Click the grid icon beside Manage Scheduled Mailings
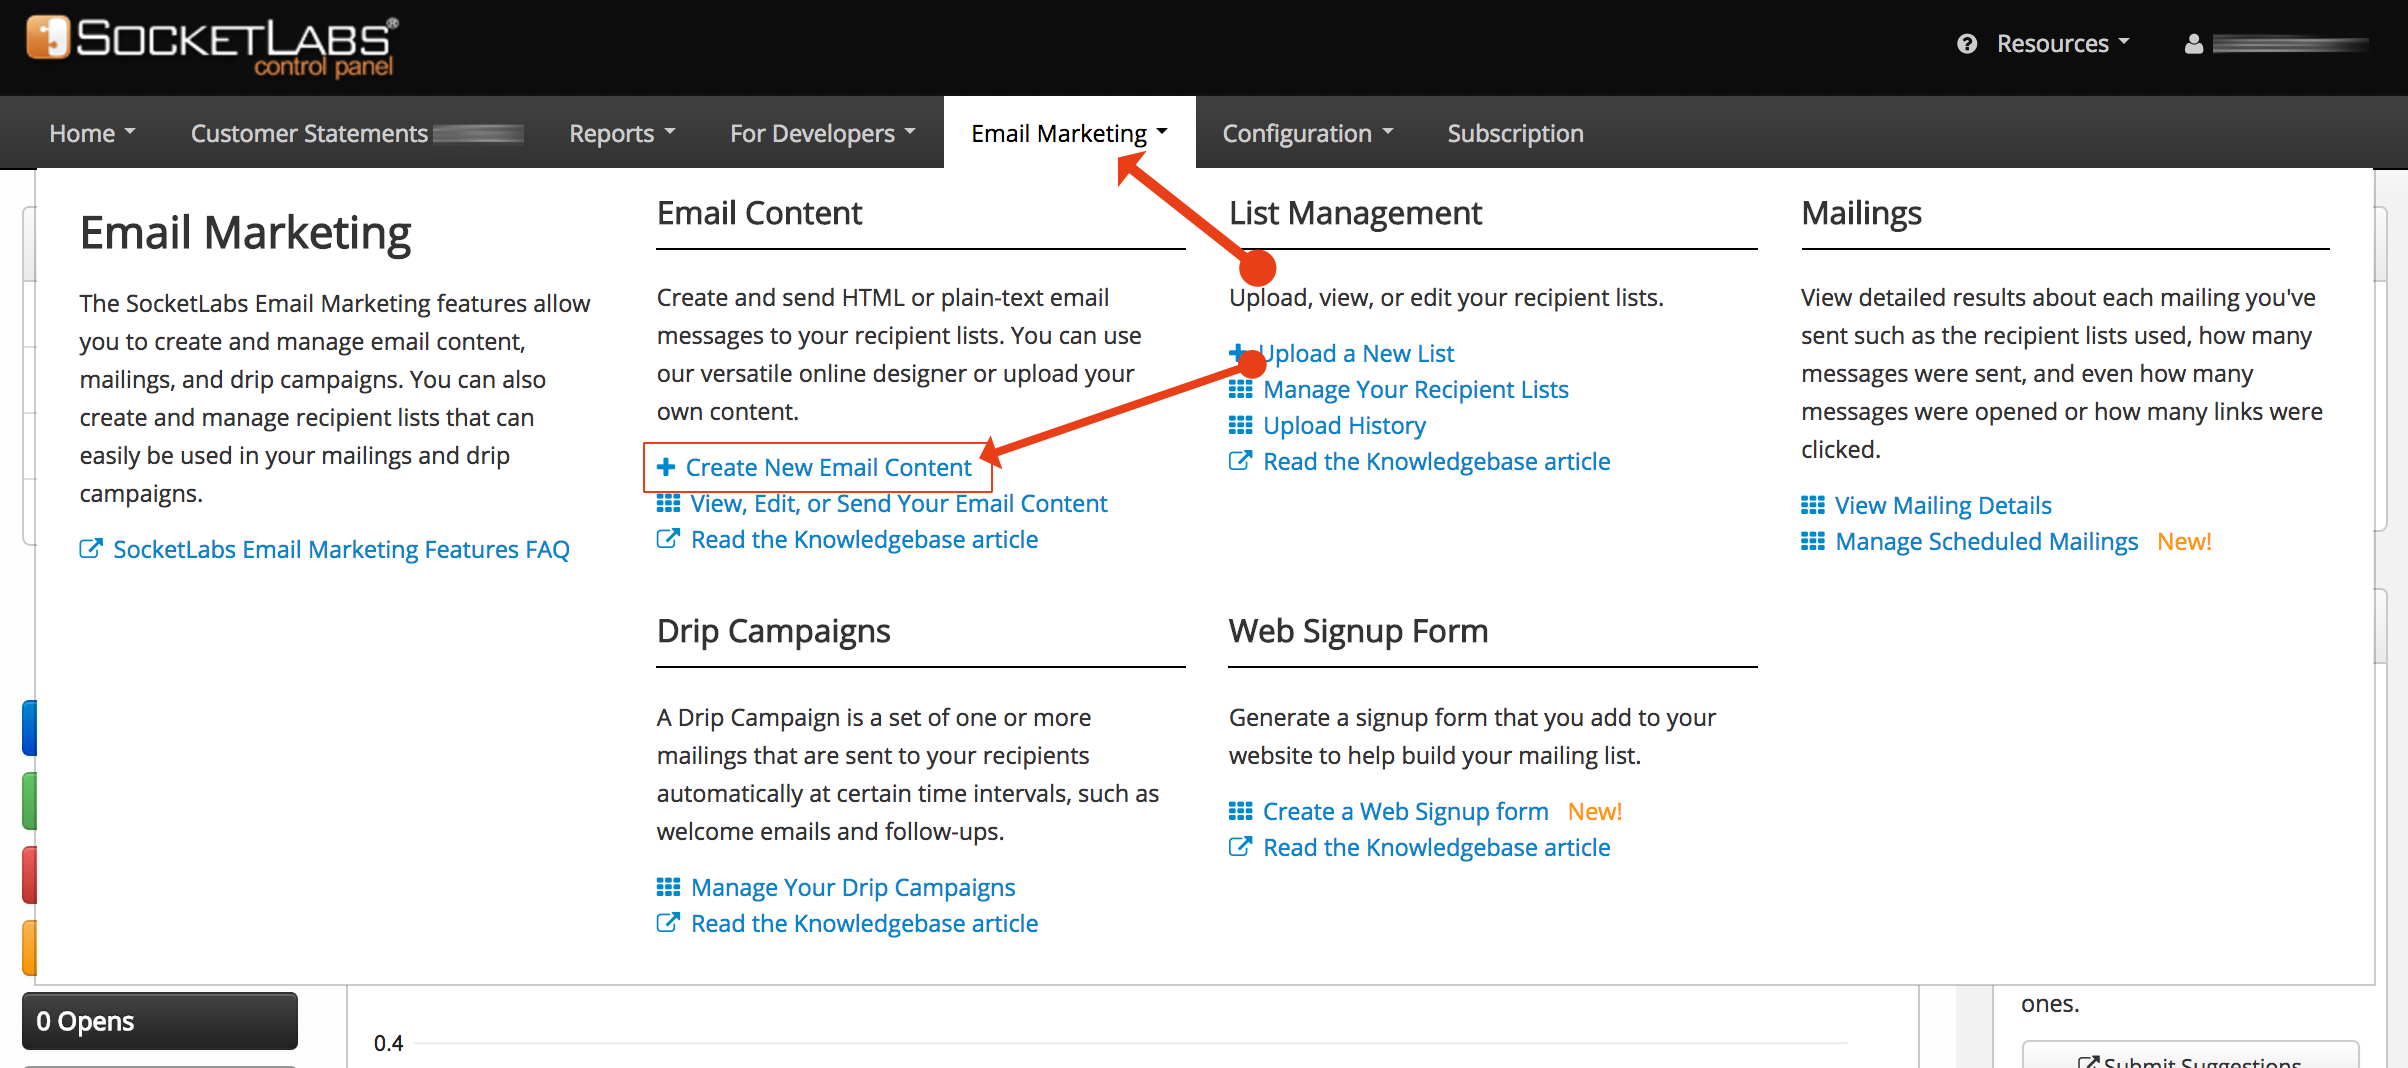 1812,541
